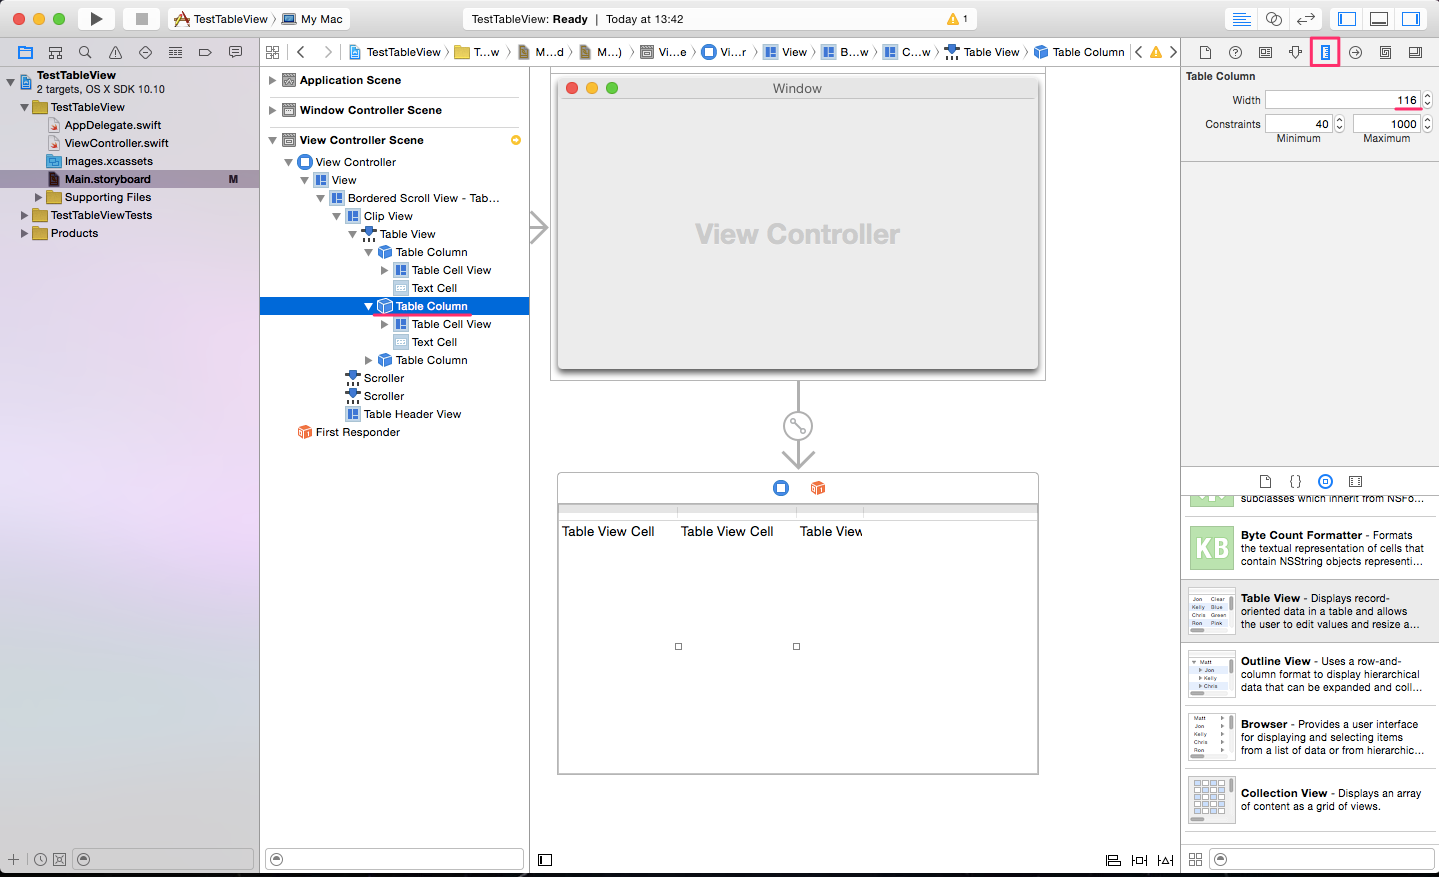Open the File inspector
The image size is (1439, 877).
[x=1205, y=52]
